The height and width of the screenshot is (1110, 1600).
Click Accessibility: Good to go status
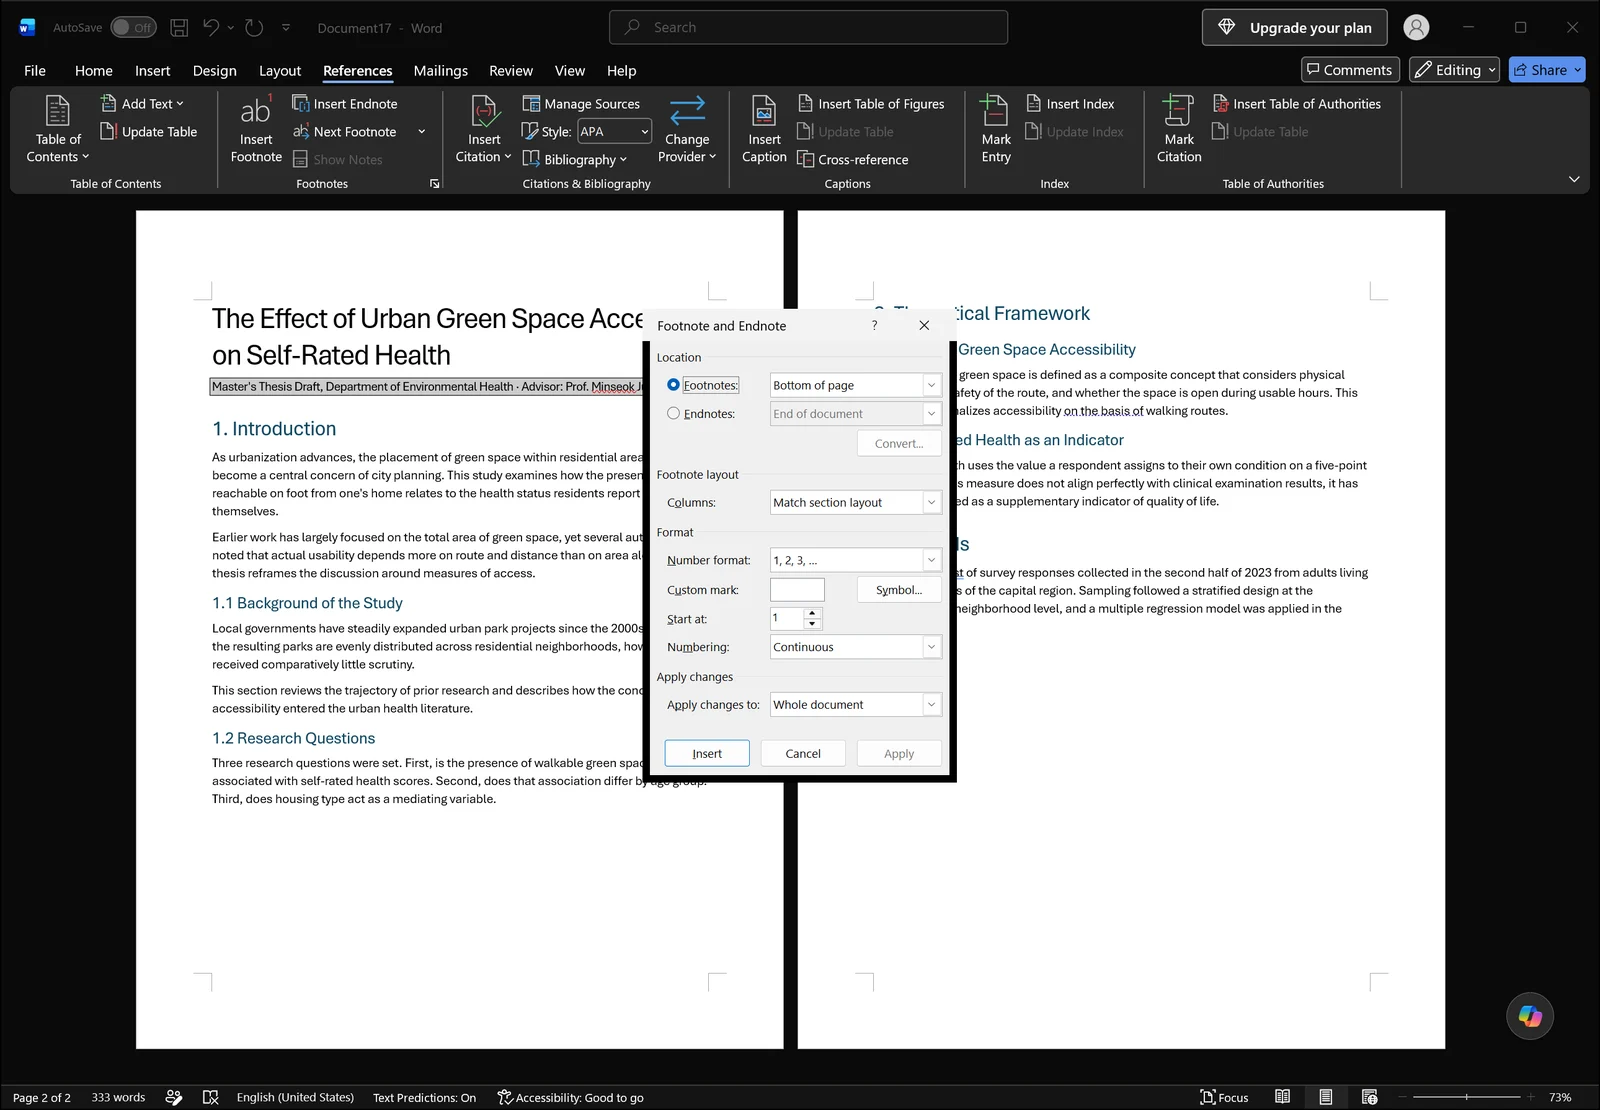point(570,1097)
